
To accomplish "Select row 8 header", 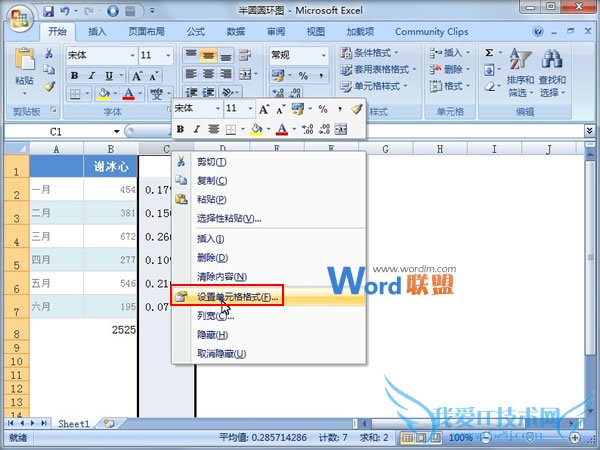I will pyautogui.click(x=17, y=329).
